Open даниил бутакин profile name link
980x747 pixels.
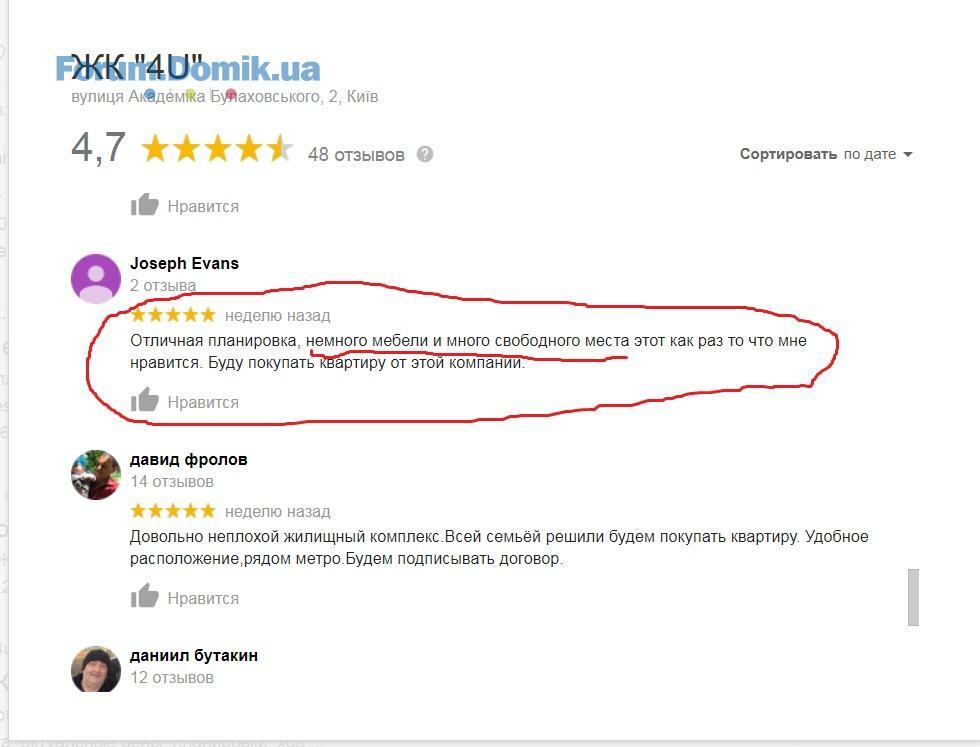(x=194, y=655)
